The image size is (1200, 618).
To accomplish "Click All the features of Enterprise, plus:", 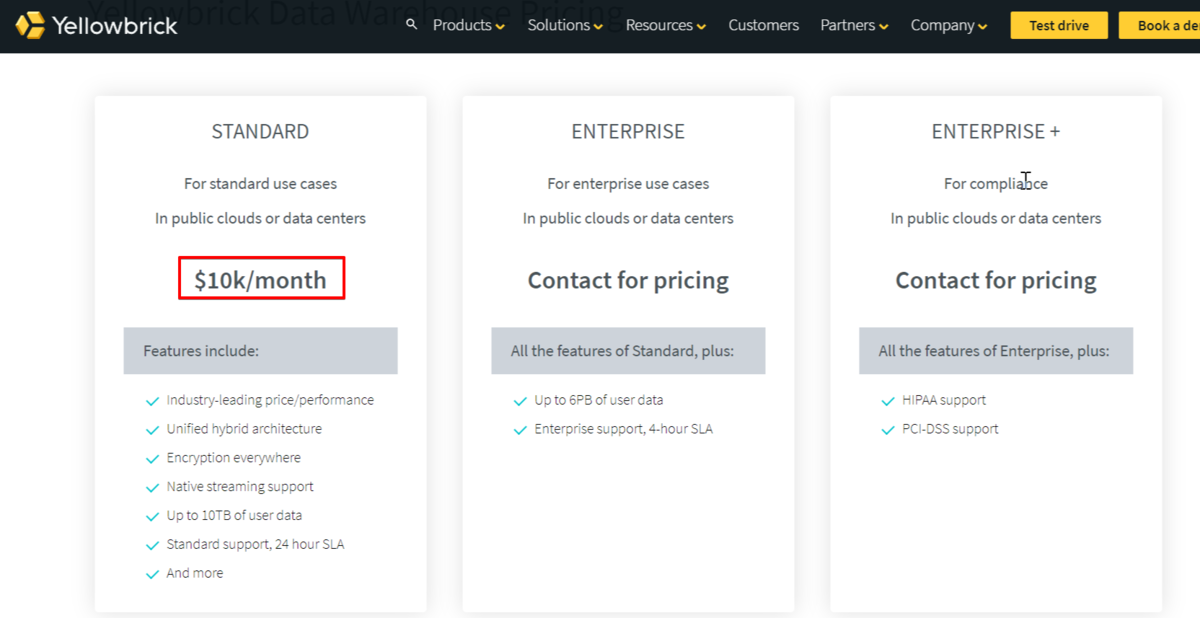I will point(996,351).
